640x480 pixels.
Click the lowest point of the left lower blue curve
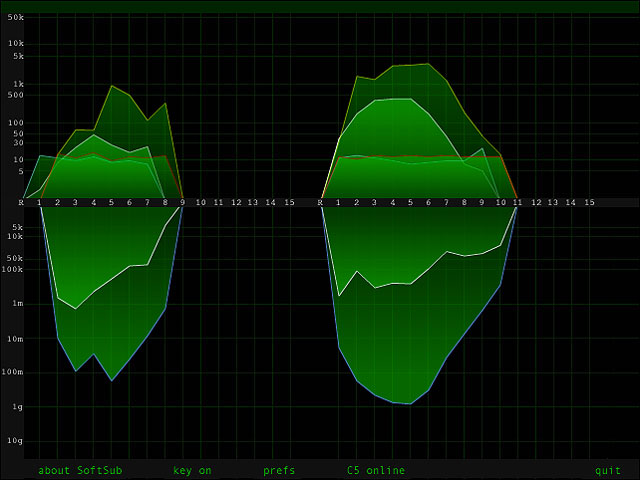click(111, 381)
